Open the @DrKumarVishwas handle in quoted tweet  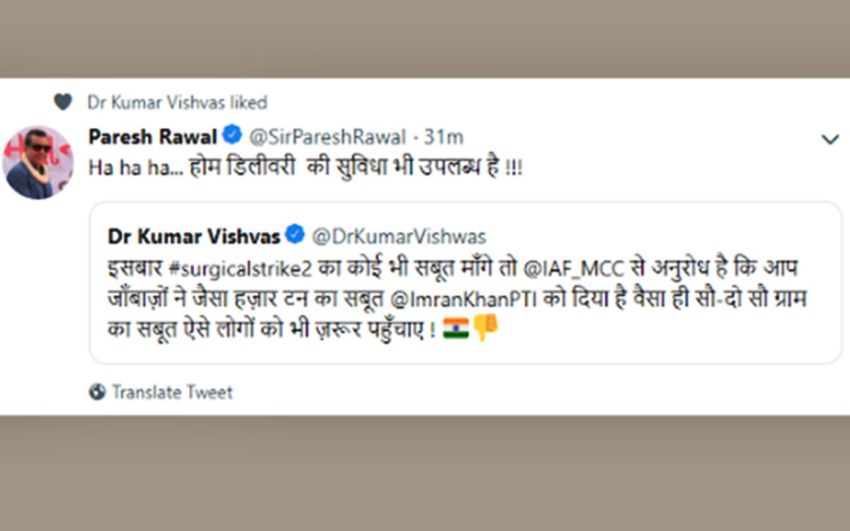(x=399, y=236)
